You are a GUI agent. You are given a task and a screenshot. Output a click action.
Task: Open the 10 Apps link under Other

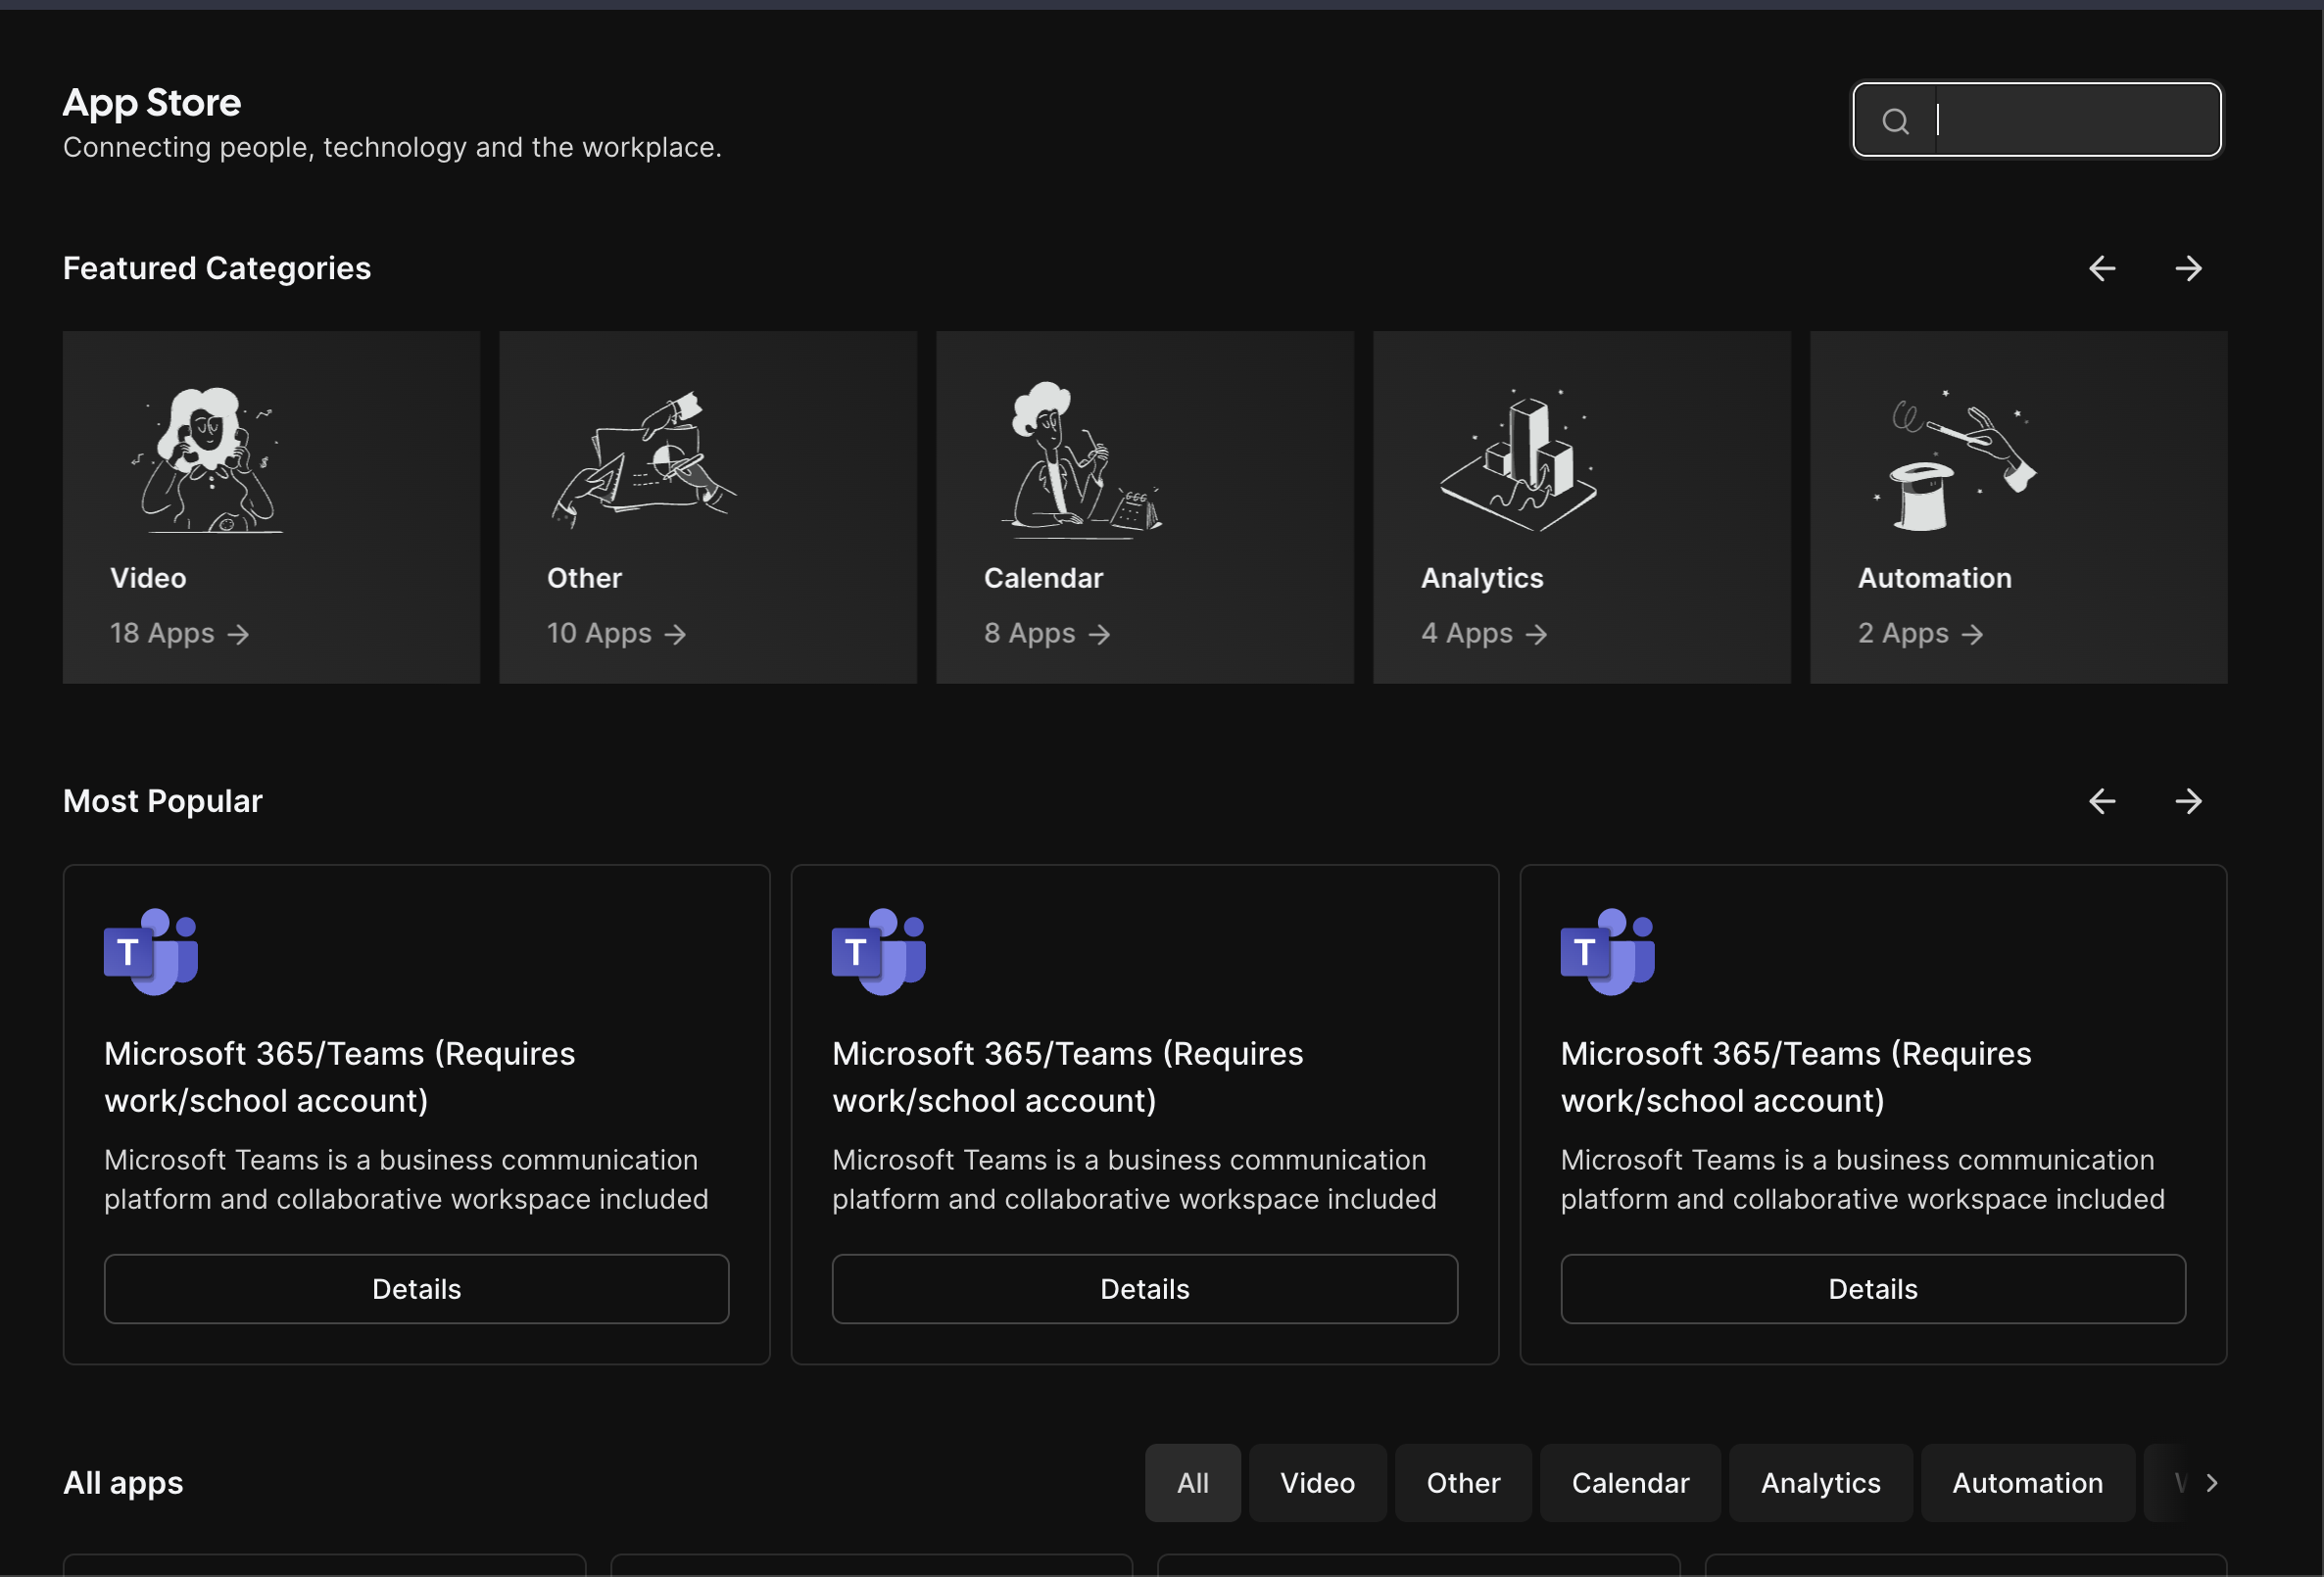[x=616, y=633]
